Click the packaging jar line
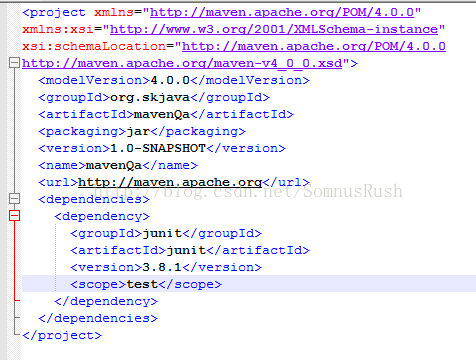 pyautogui.click(x=142, y=131)
